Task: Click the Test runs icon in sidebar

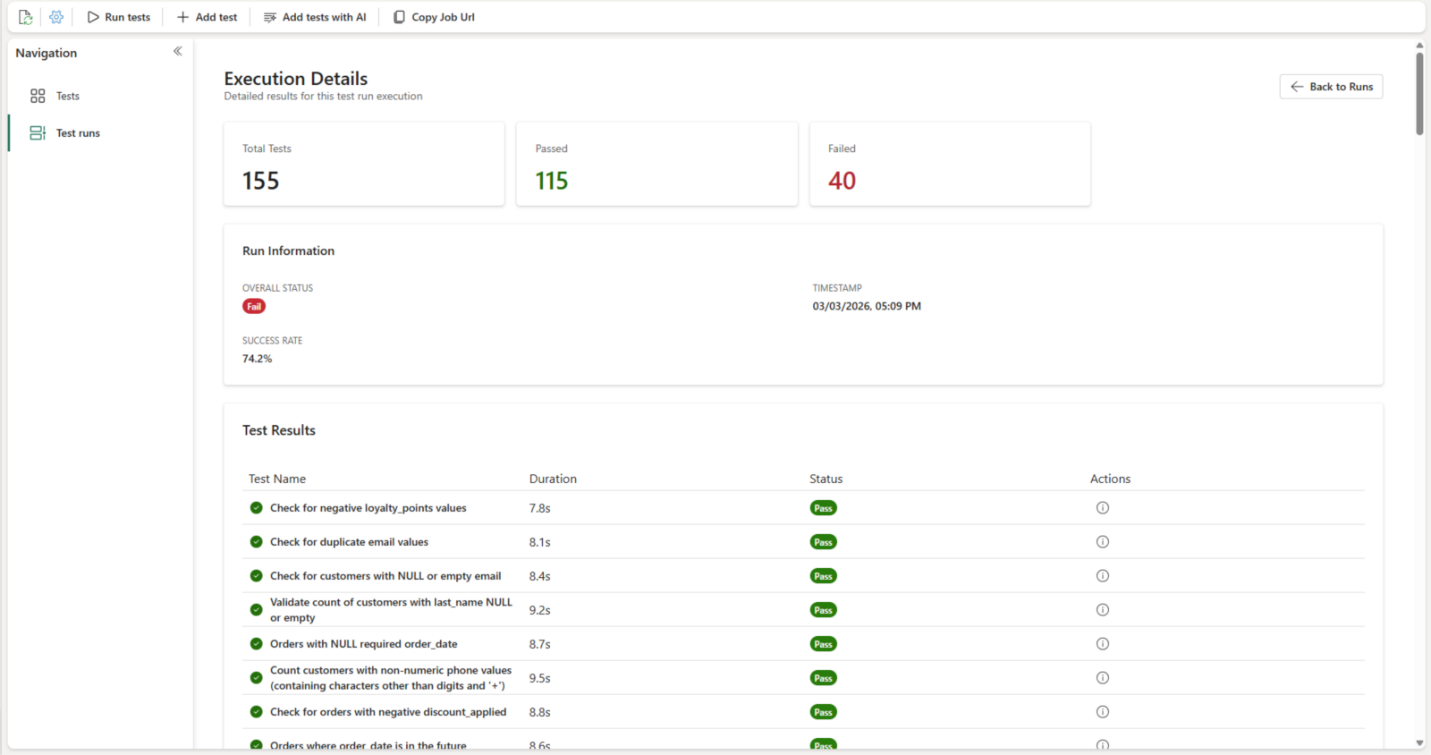Action: (38, 132)
